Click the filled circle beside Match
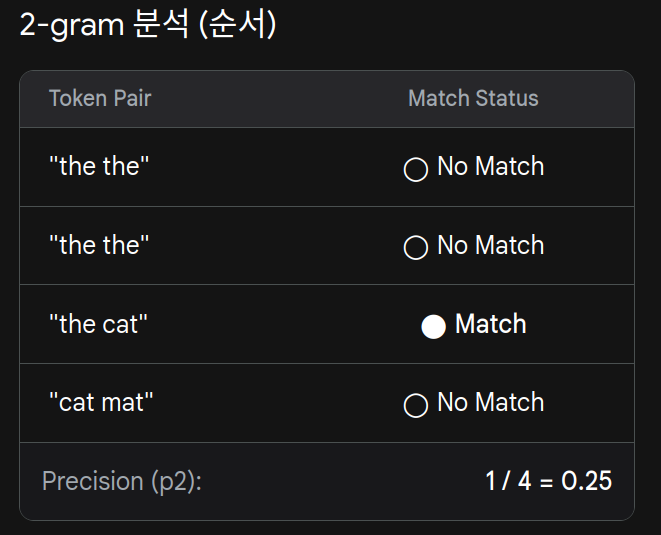This screenshot has width=661, height=535. (x=433, y=326)
